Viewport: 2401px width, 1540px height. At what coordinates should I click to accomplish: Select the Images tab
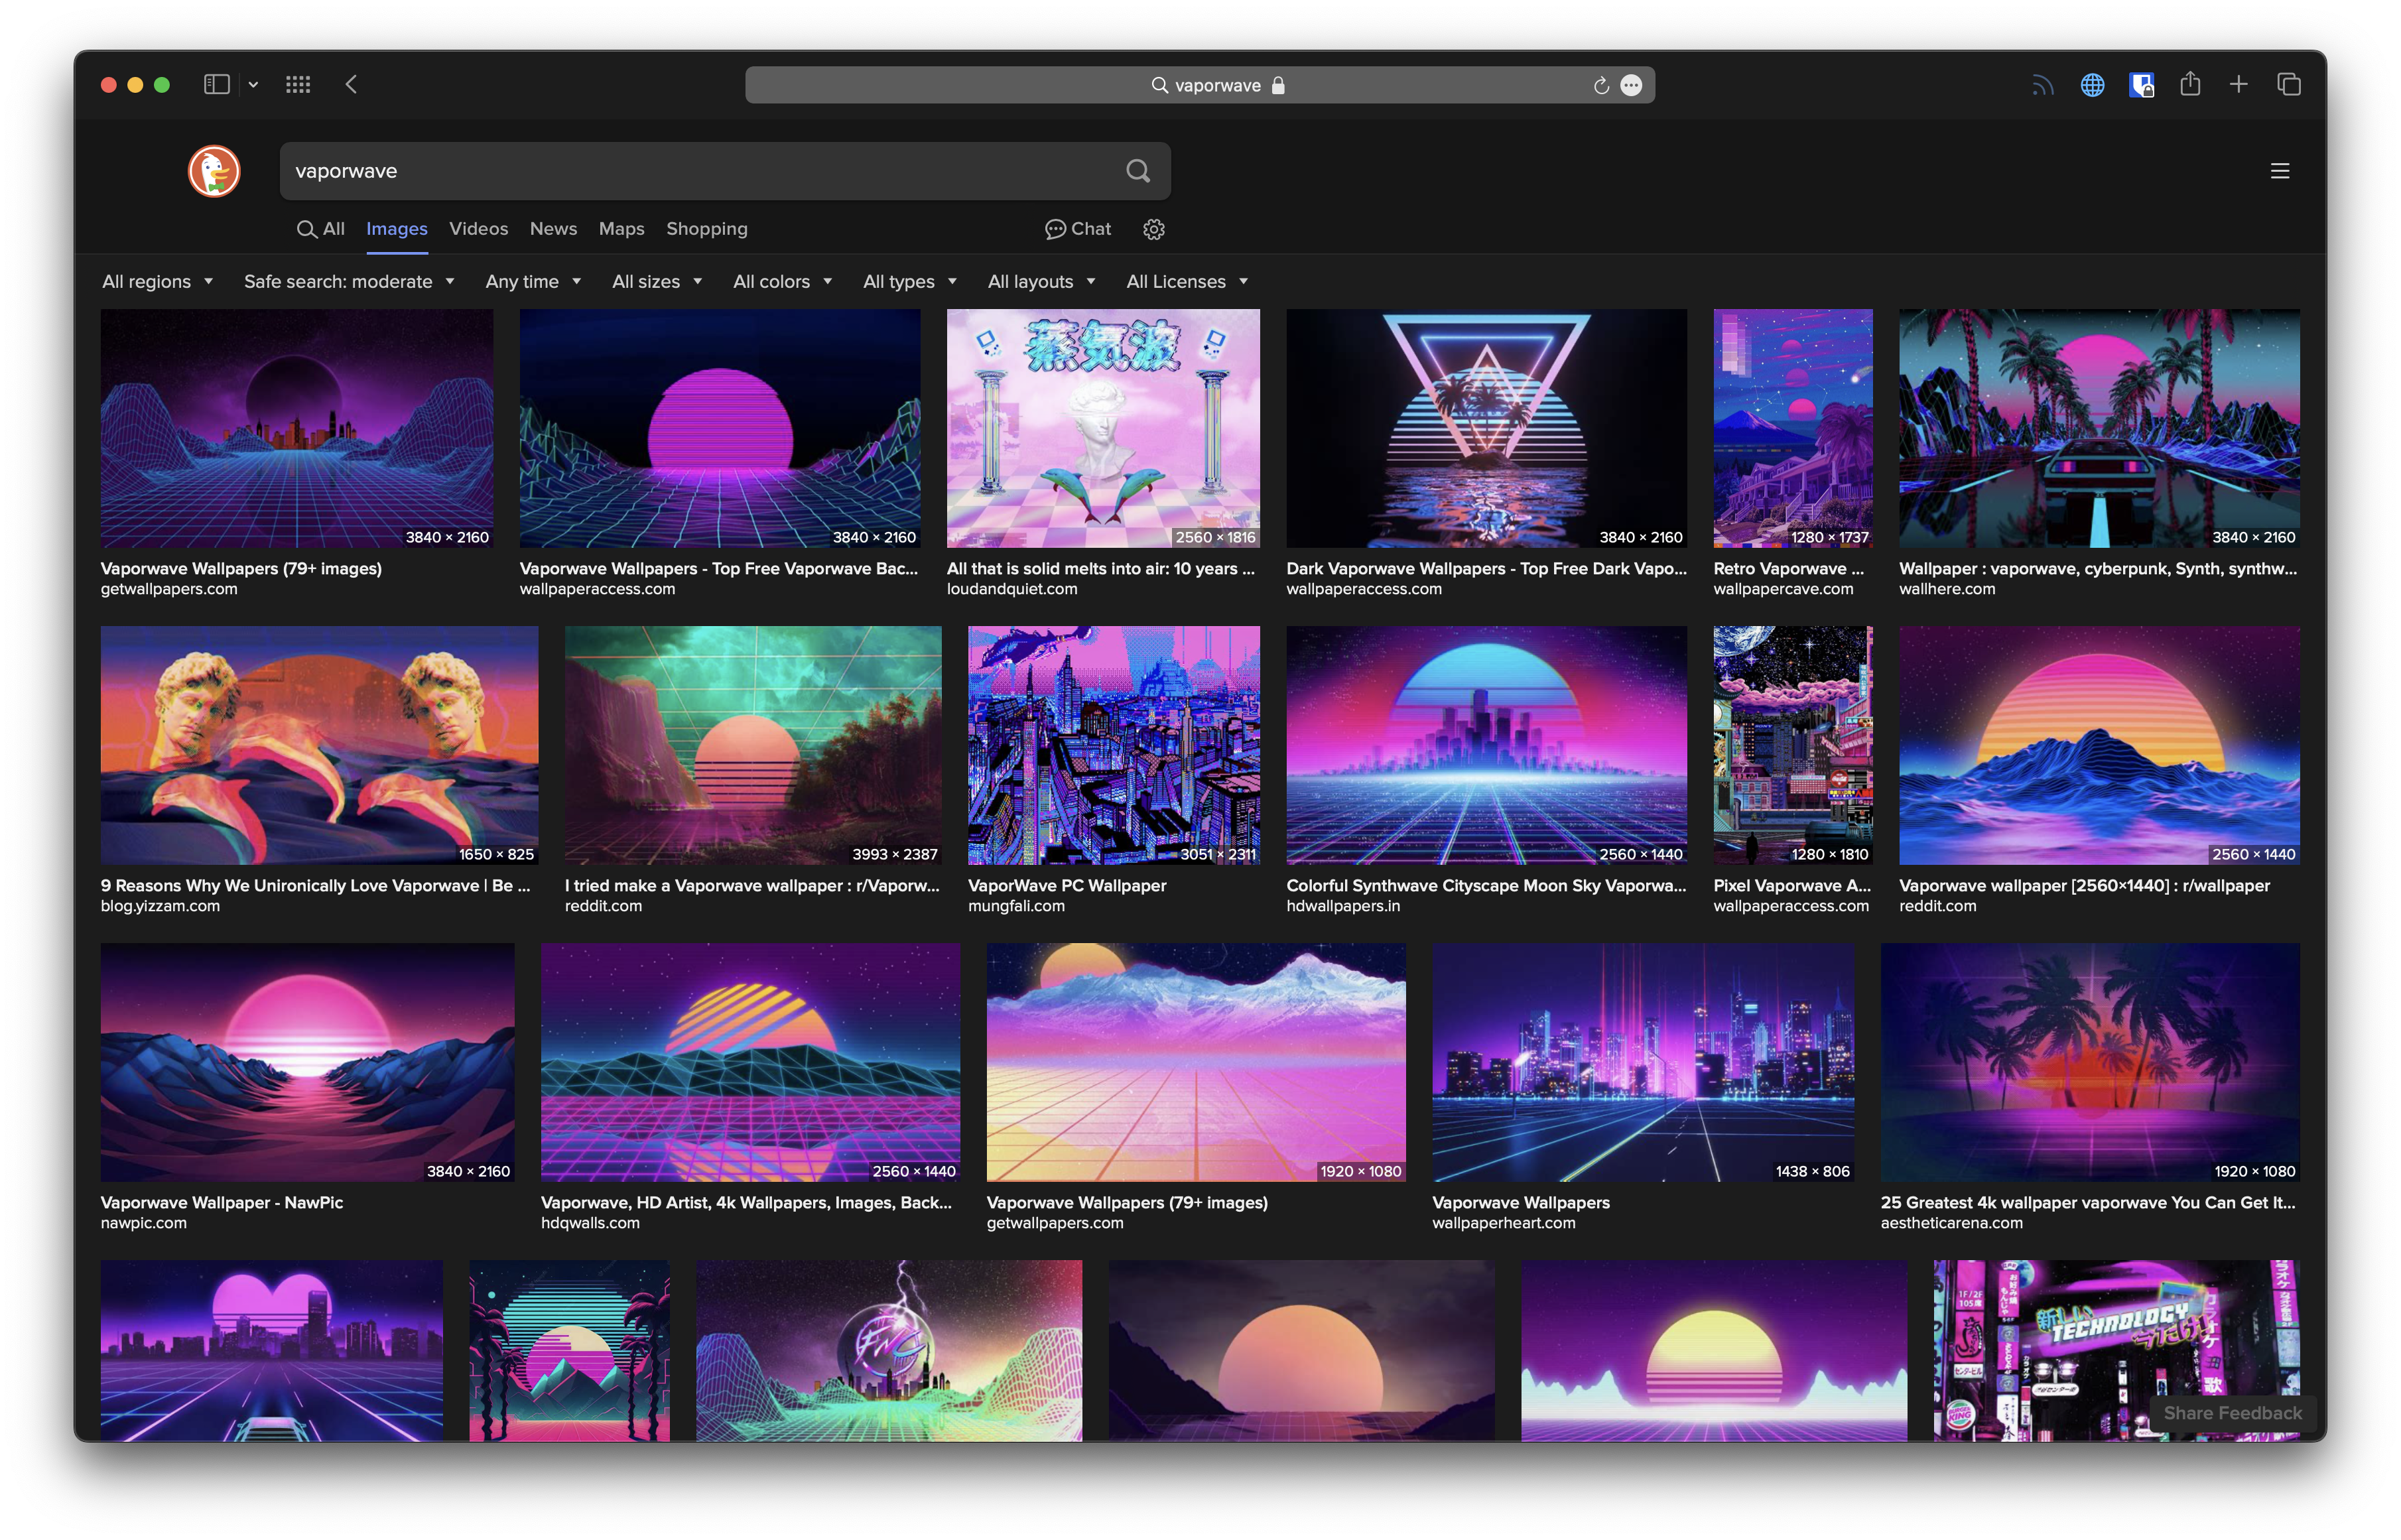(x=394, y=227)
